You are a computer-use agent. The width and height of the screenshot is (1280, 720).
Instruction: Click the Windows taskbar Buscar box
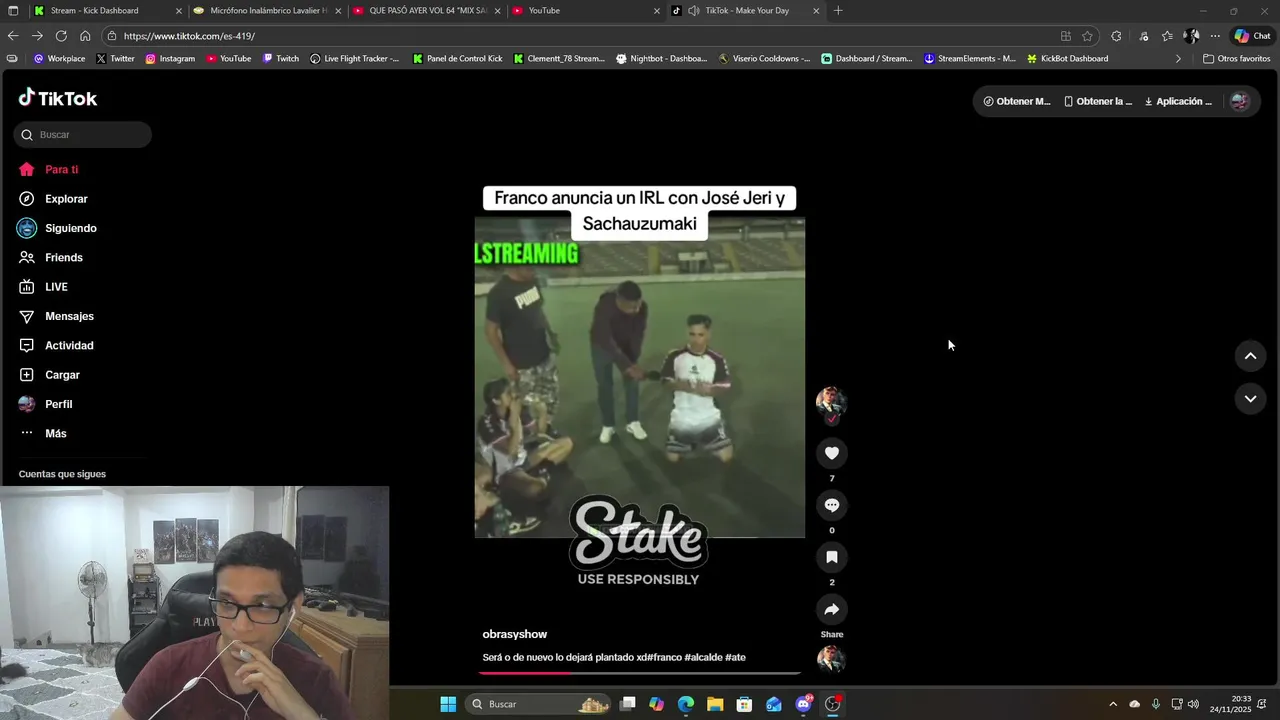[x=540, y=704]
